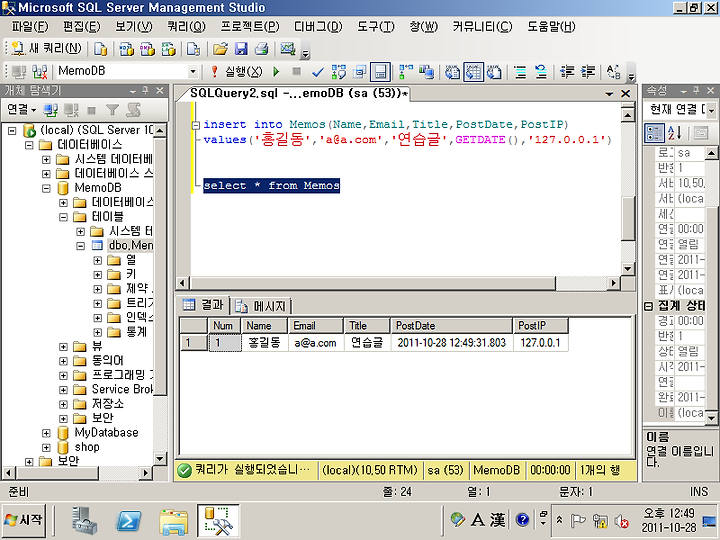Click the Query Options icon
720x540 pixels.
click(360, 72)
